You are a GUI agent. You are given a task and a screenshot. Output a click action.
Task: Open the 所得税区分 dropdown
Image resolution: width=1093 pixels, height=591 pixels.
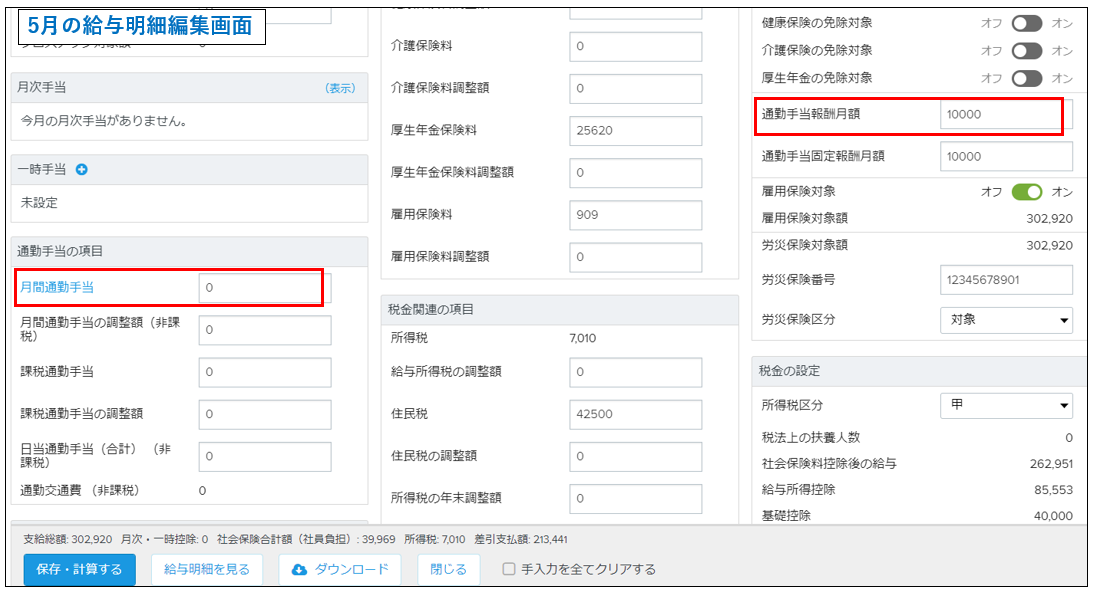pyautogui.click(x=1006, y=405)
